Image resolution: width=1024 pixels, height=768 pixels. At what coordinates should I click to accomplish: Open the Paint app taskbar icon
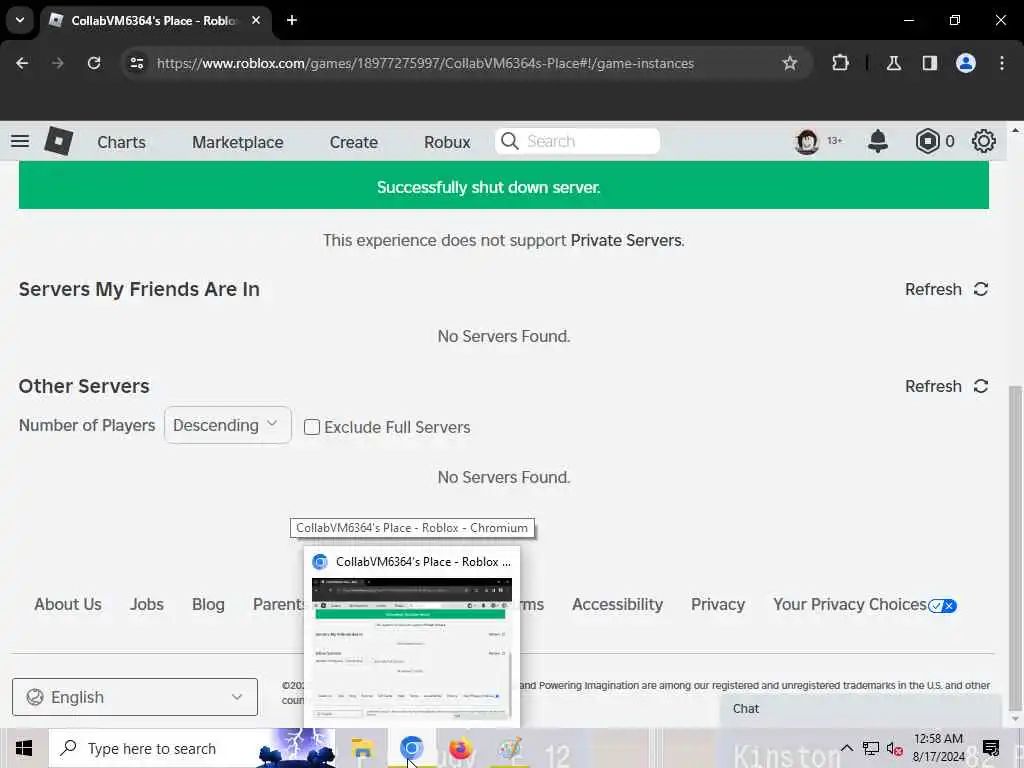click(x=509, y=748)
